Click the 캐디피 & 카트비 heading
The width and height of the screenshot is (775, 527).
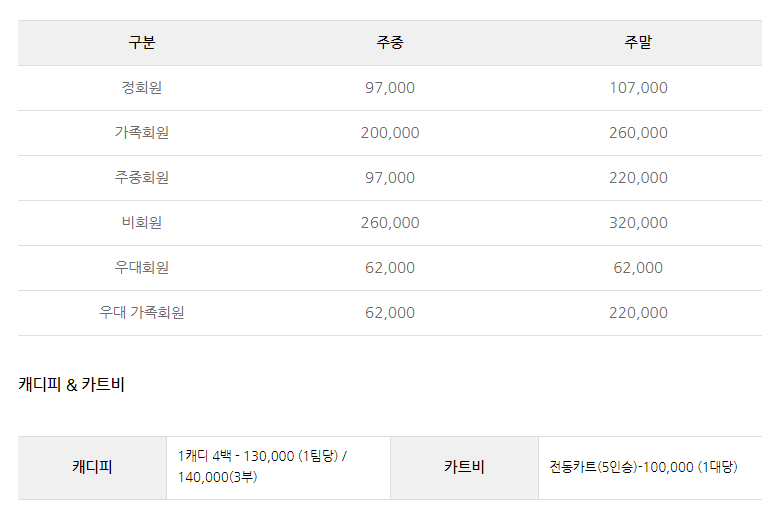(72, 384)
